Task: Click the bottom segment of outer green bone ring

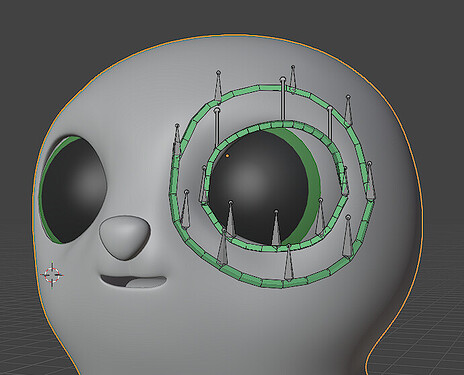Action: 272,284
